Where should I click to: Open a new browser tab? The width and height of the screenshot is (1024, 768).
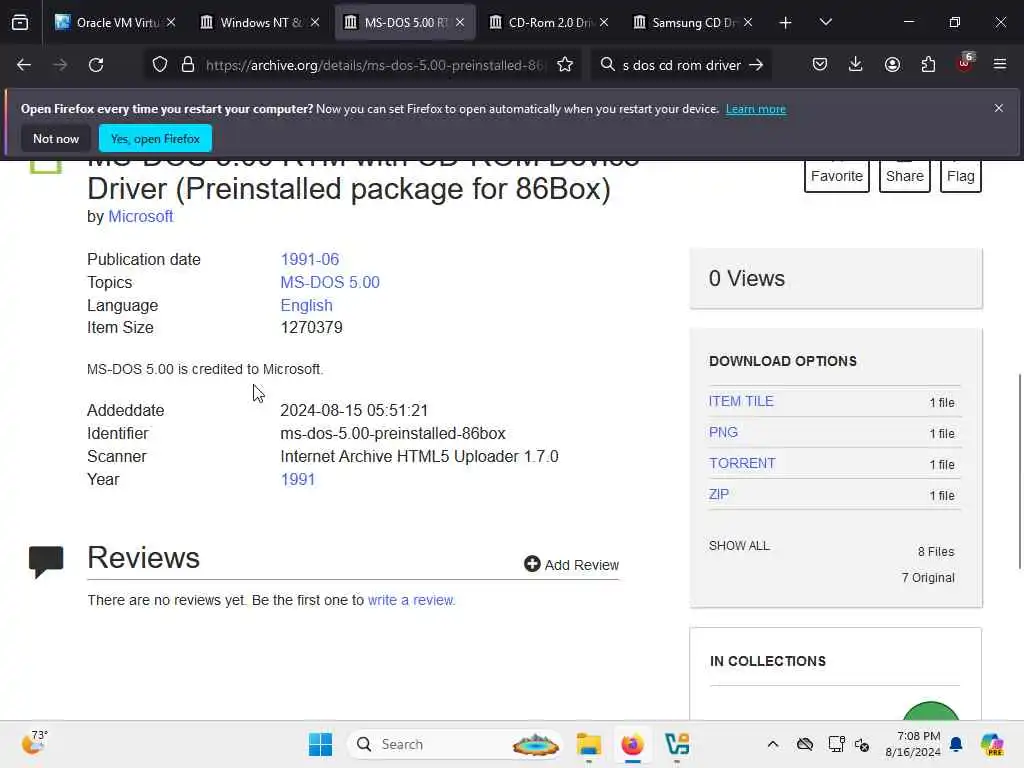click(786, 23)
